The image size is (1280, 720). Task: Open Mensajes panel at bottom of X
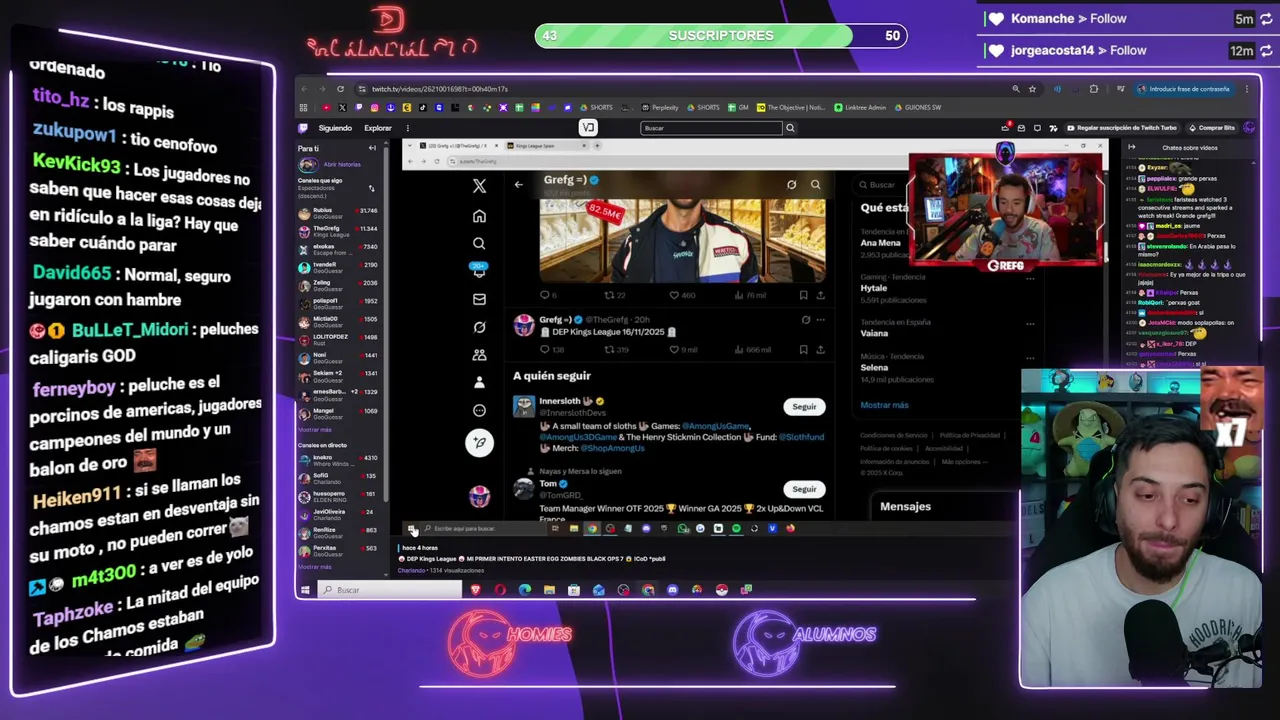tap(905, 506)
